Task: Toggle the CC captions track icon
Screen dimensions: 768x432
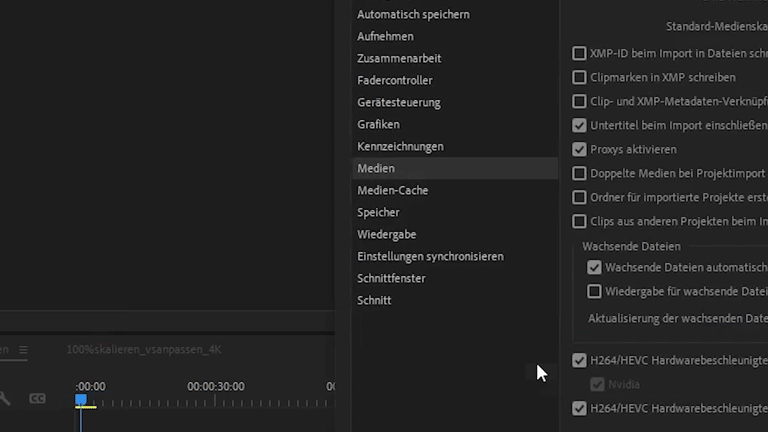Action: pyautogui.click(x=37, y=398)
